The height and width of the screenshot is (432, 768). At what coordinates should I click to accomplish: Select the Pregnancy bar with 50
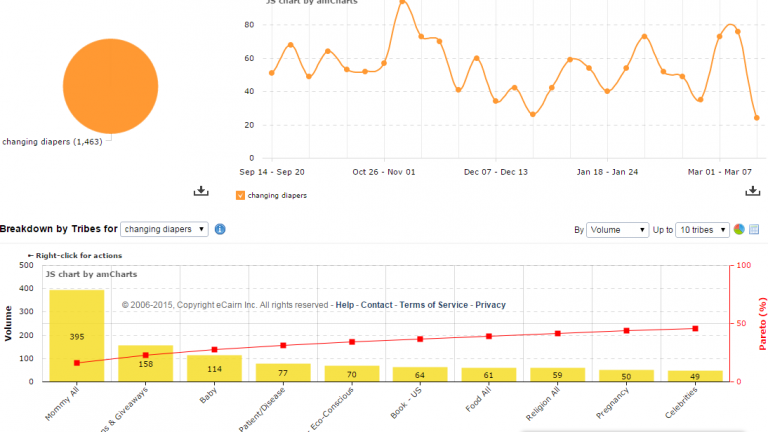coord(626,376)
